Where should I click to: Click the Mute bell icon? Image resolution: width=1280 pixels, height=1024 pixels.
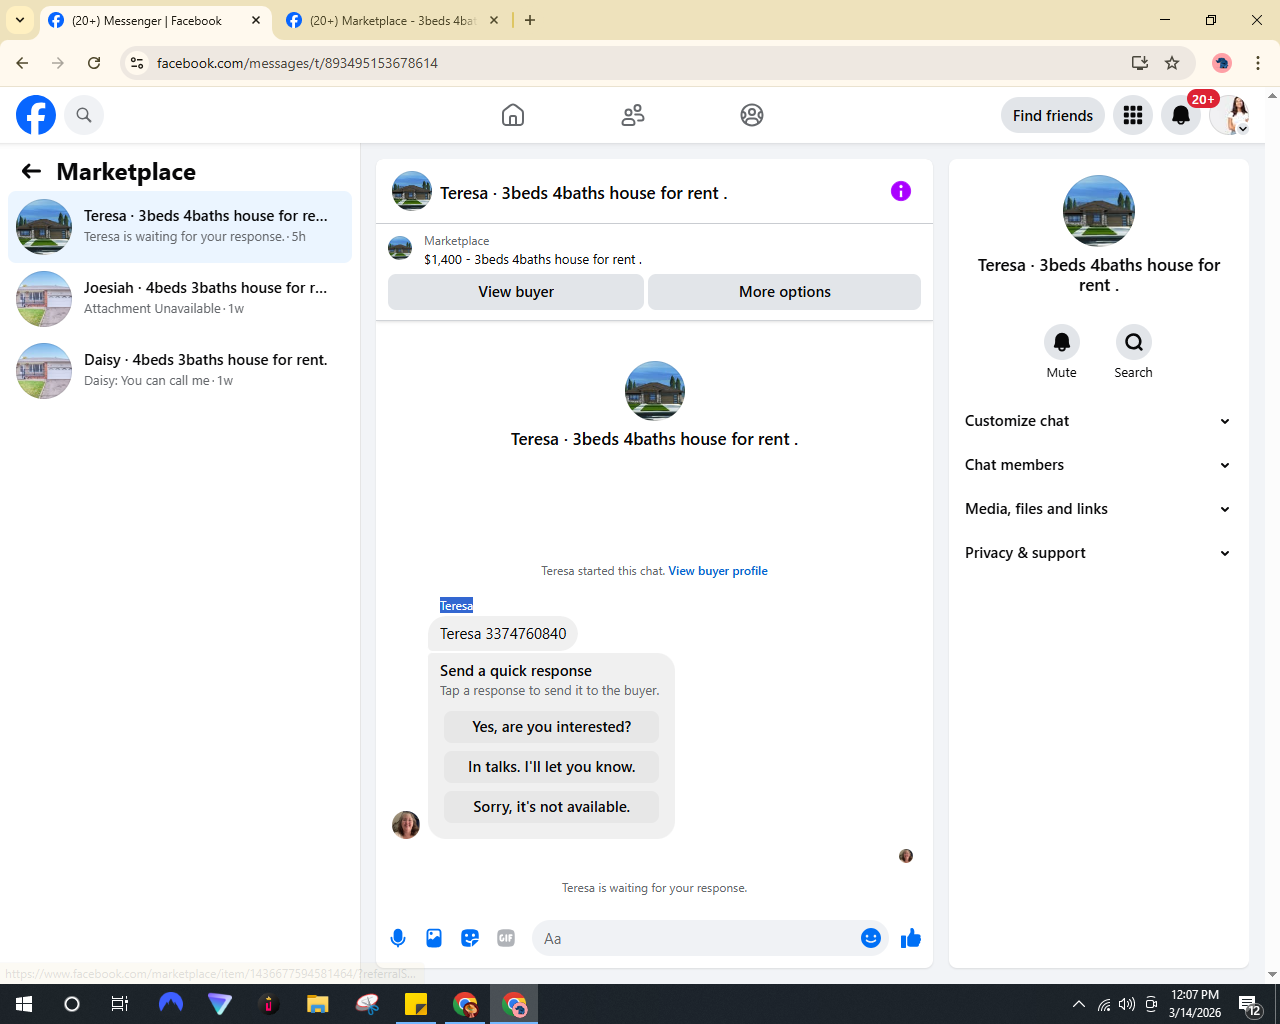coord(1062,342)
